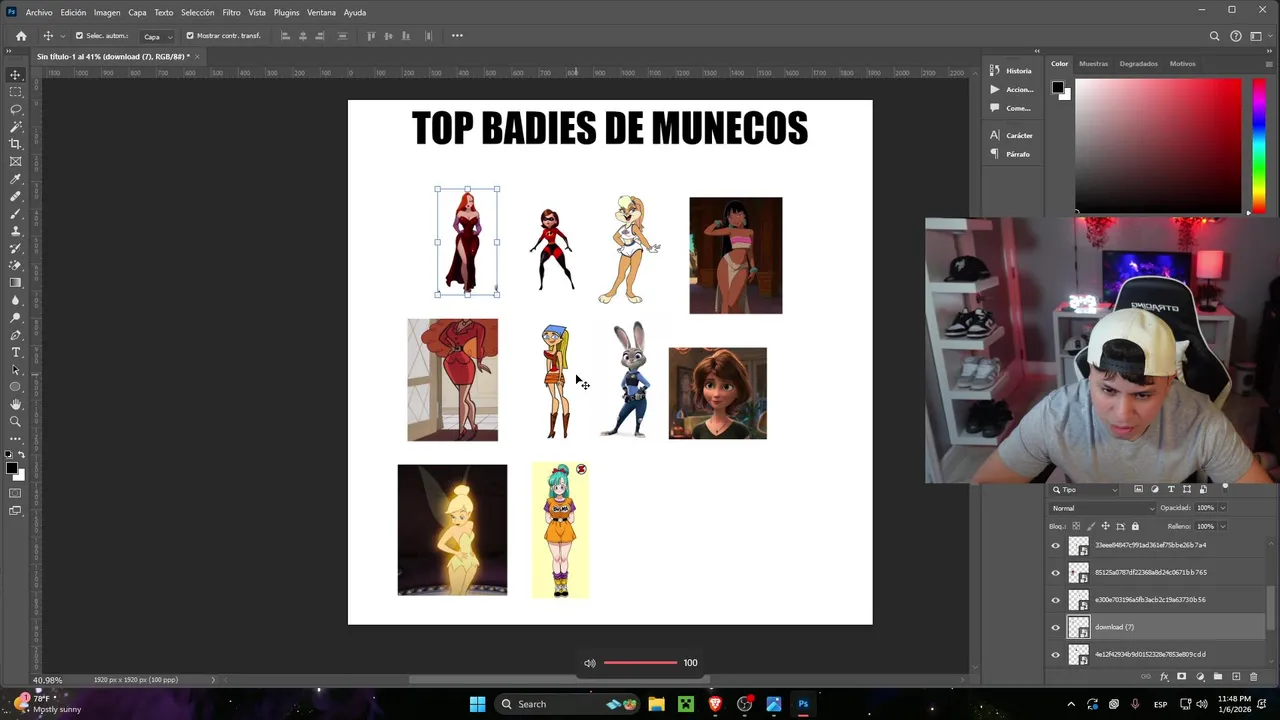Viewport: 1280px width, 720px height.
Task: Select the Rectangular Marquee tool
Action: [15, 92]
